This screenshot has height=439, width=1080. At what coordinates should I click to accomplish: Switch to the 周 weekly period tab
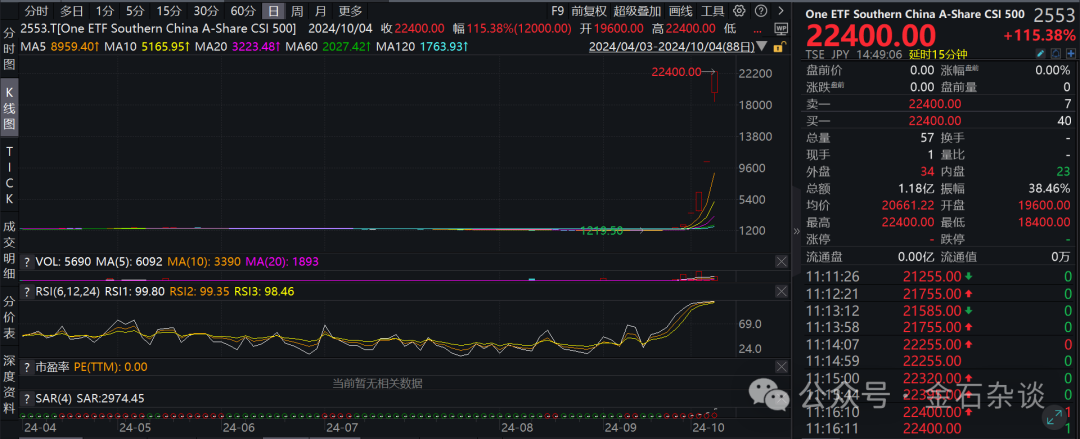297,10
